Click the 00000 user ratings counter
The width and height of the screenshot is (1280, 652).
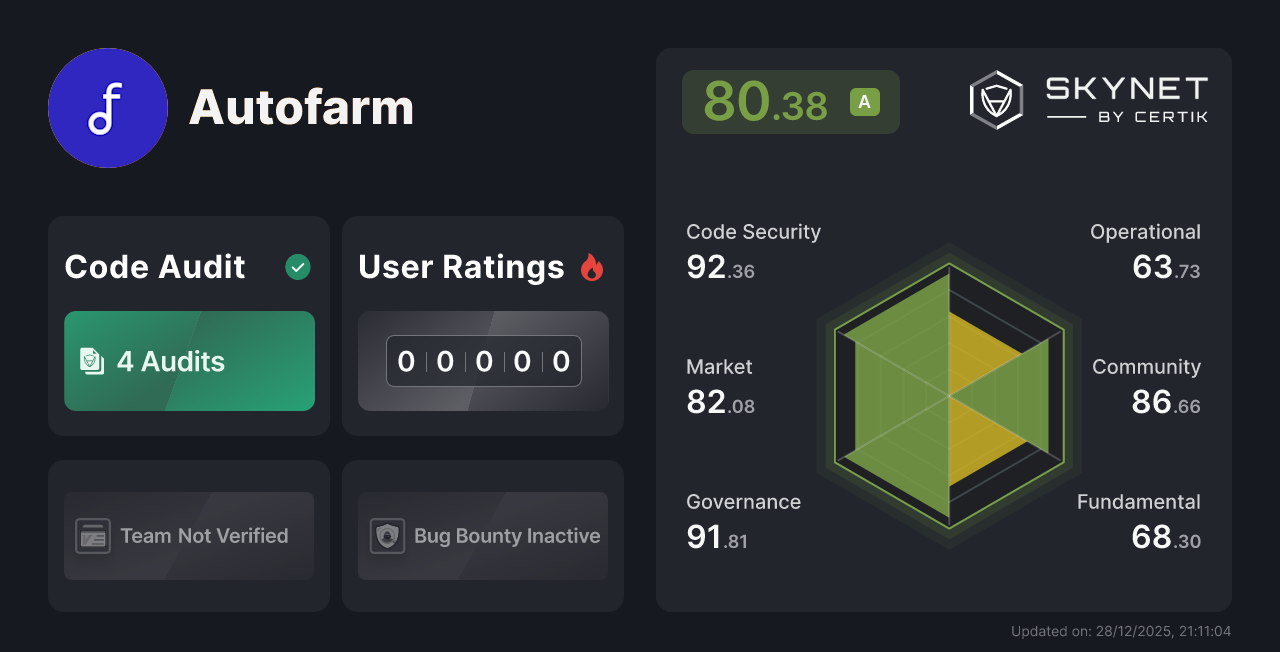(482, 361)
